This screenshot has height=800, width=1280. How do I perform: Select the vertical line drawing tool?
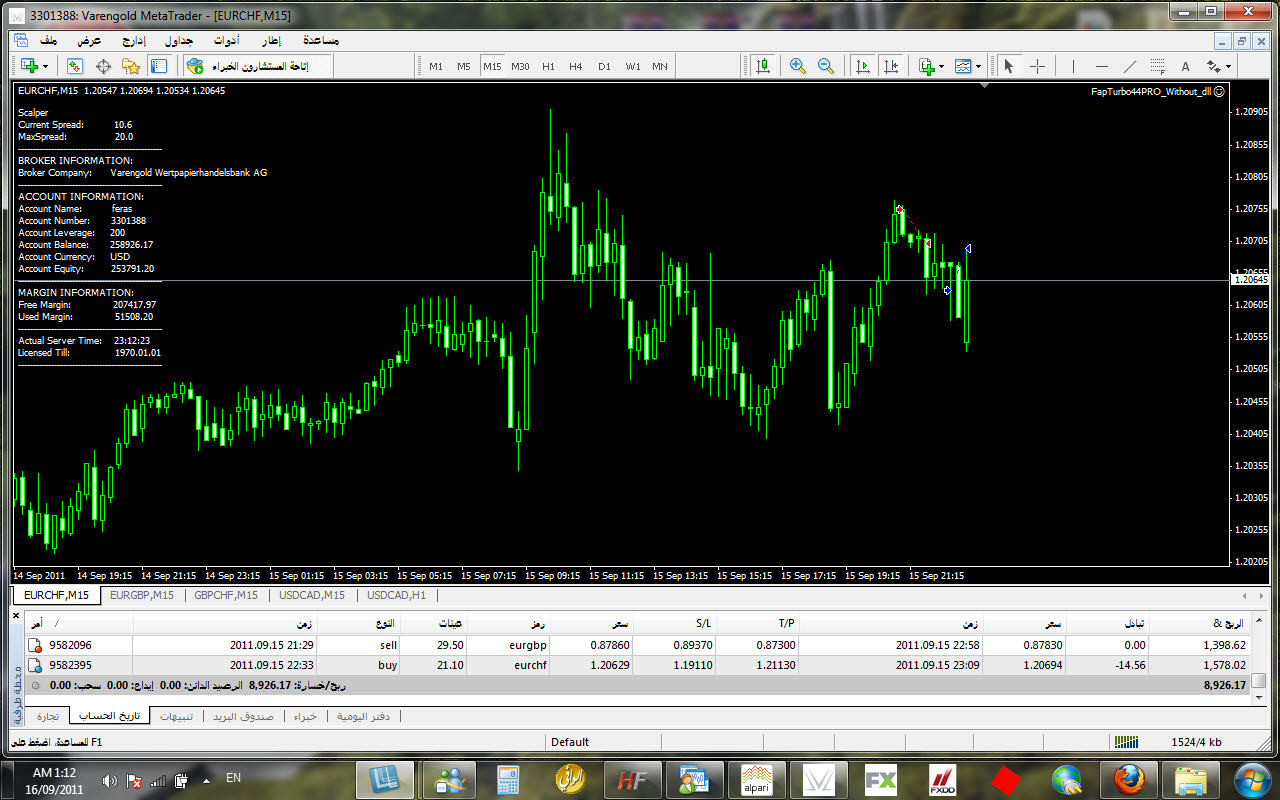pos(1074,66)
